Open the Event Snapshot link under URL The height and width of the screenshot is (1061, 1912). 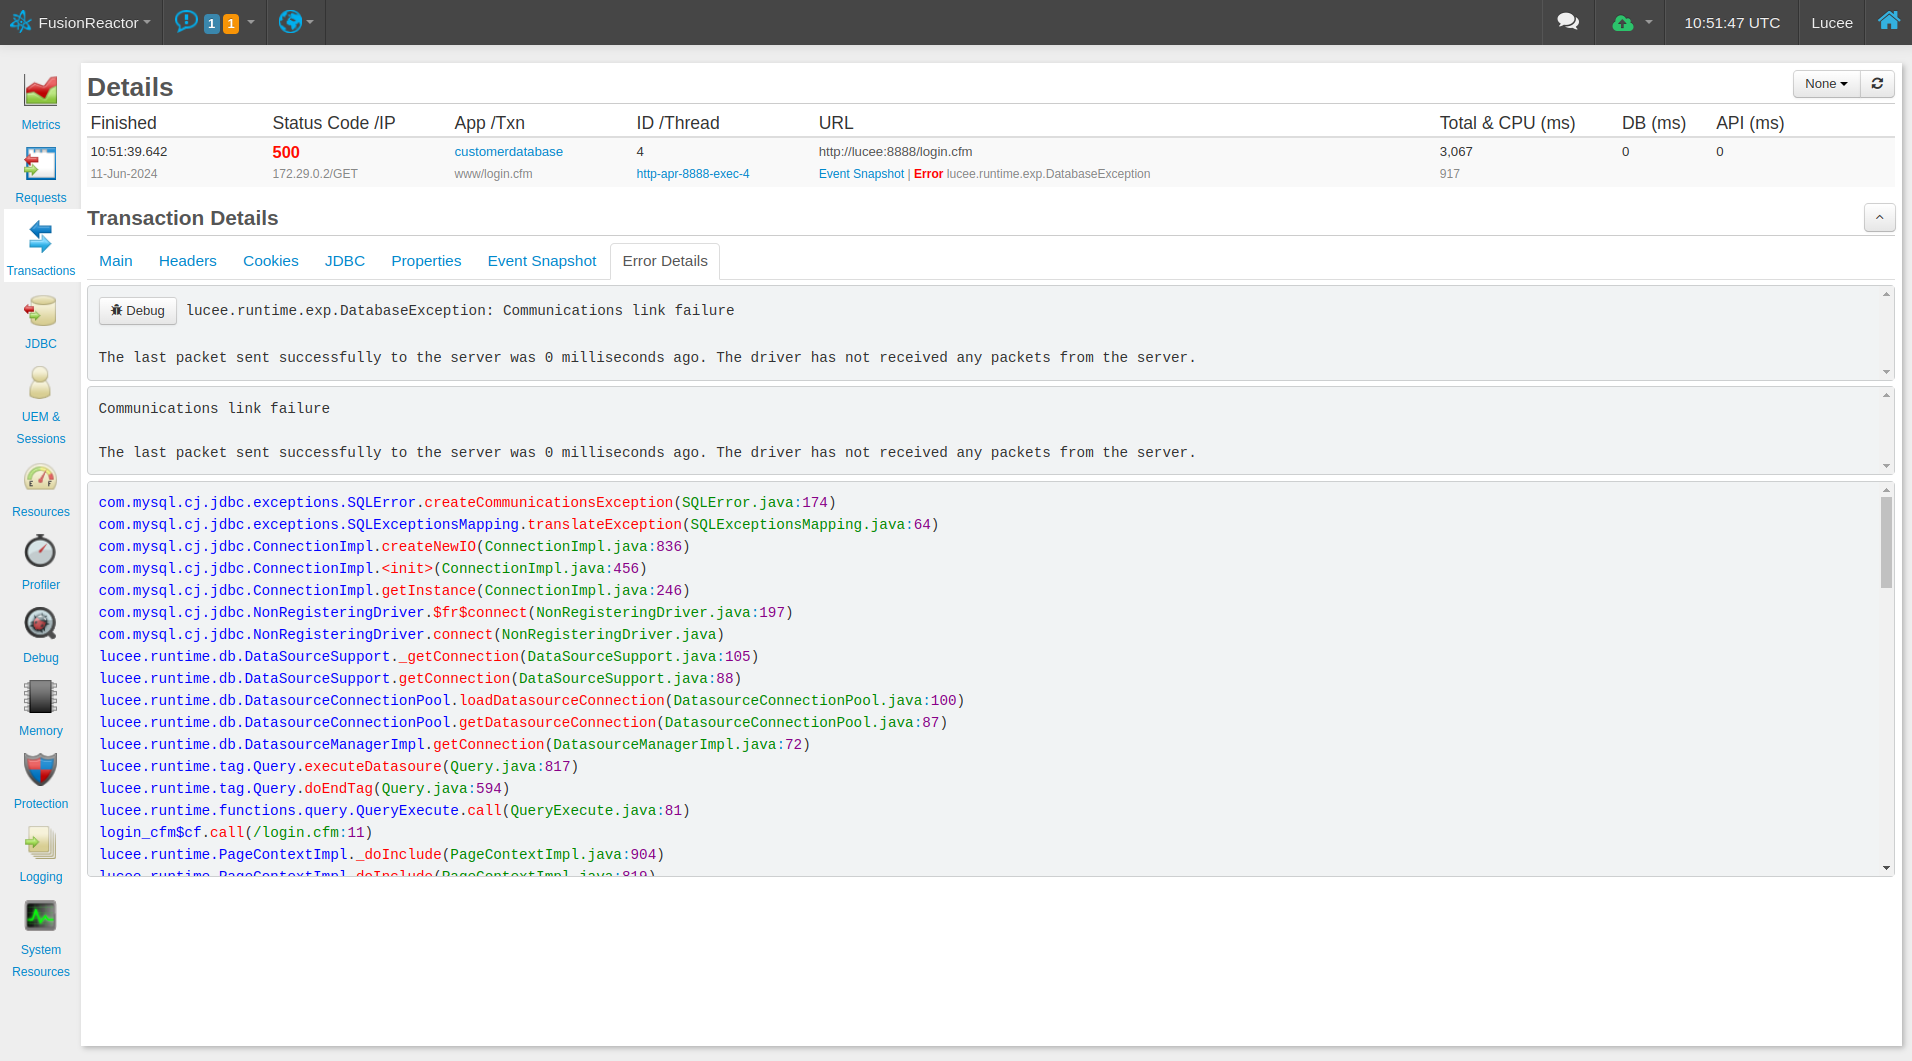pos(861,174)
